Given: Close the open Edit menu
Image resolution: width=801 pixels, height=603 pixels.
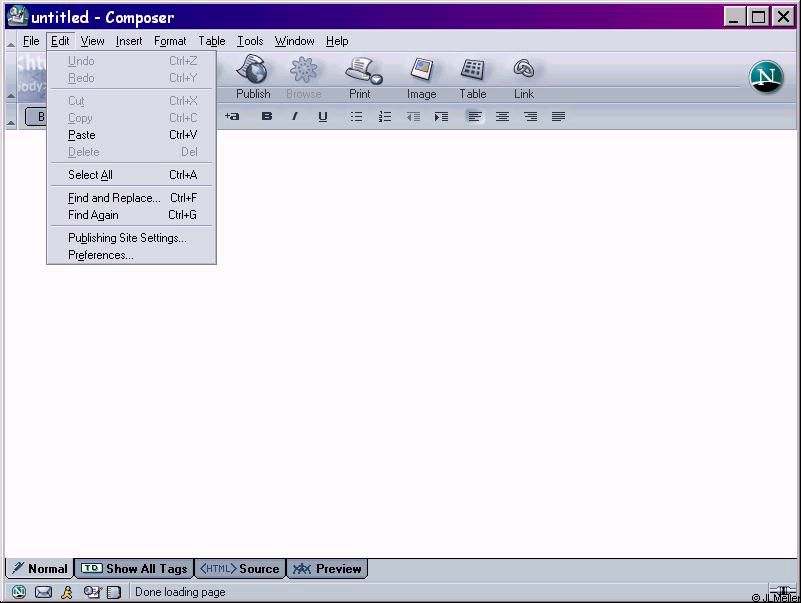Looking at the screenshot, I should click(x=60, y=41).
